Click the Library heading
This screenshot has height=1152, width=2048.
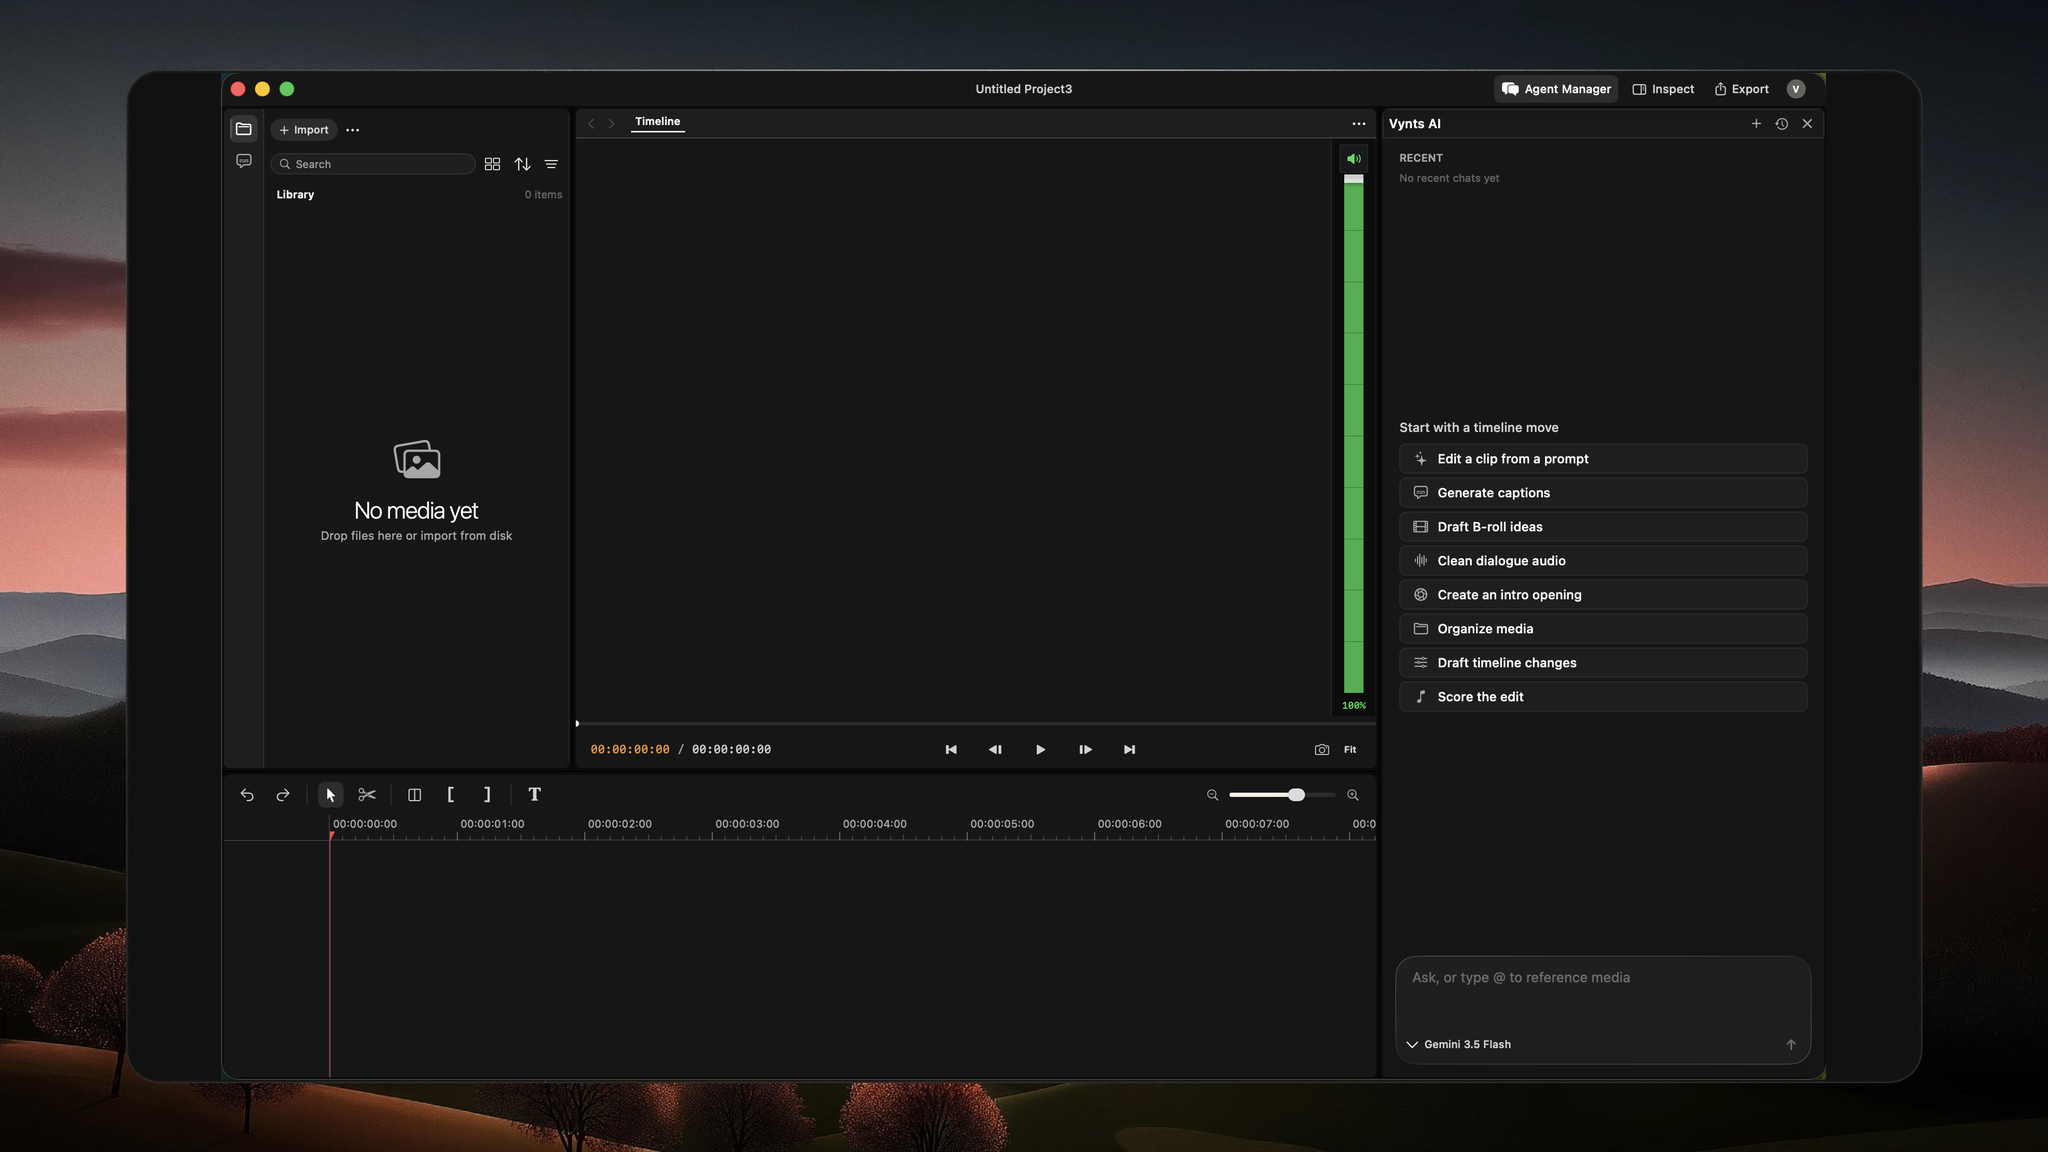[295, 195]
